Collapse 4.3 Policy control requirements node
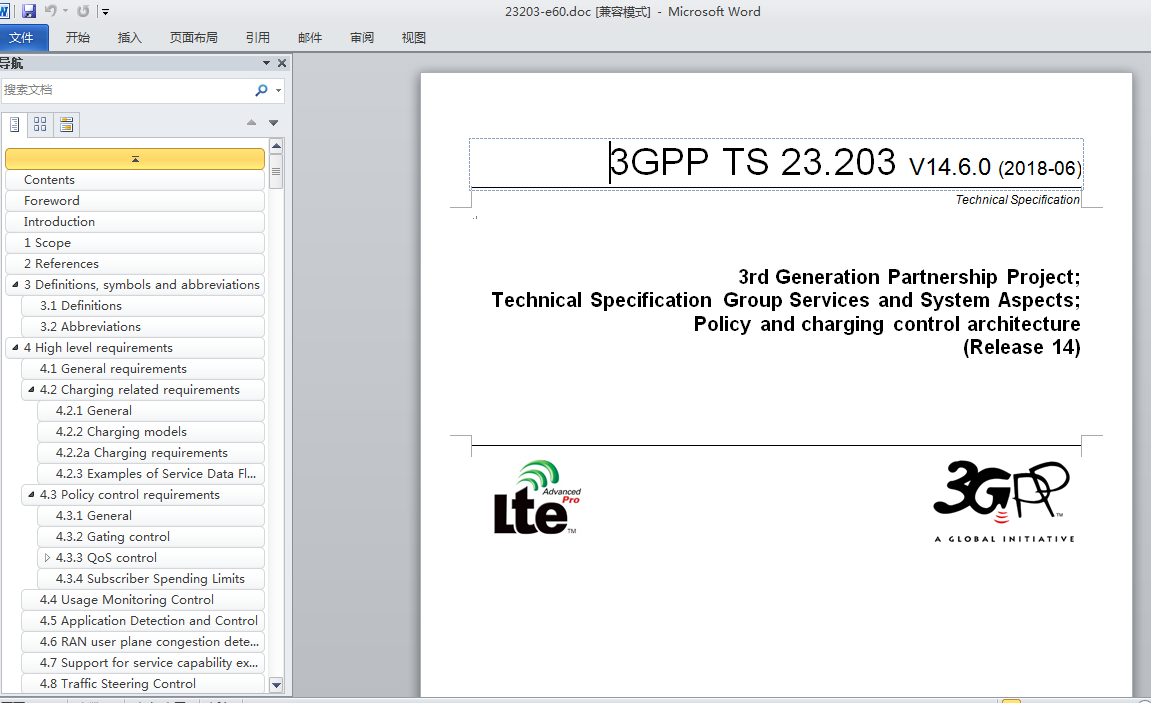The height and width of the screenshot is (703, 1151). pyautogui.click(x=31, y=495)
